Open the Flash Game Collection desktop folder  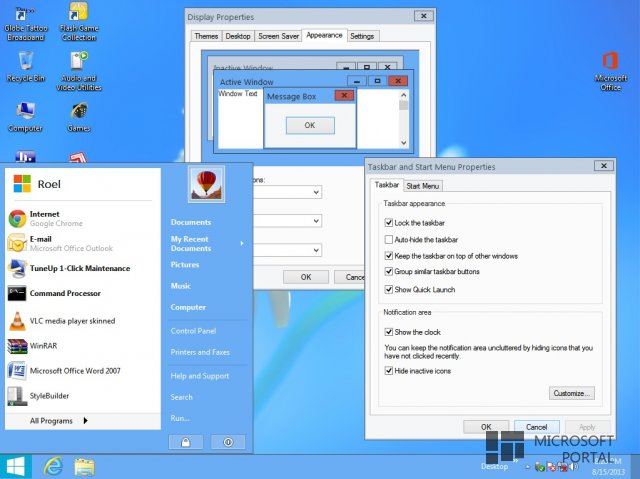(x=79, y=22)
